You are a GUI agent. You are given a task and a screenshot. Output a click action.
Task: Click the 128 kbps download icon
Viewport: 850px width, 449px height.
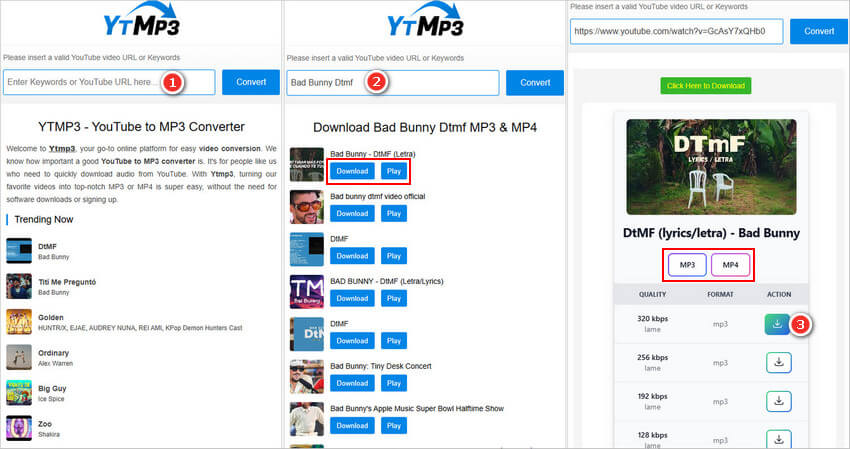778,439
